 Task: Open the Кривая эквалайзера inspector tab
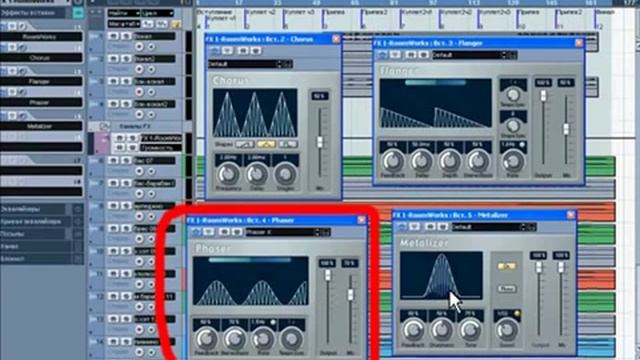coord(36,222)
